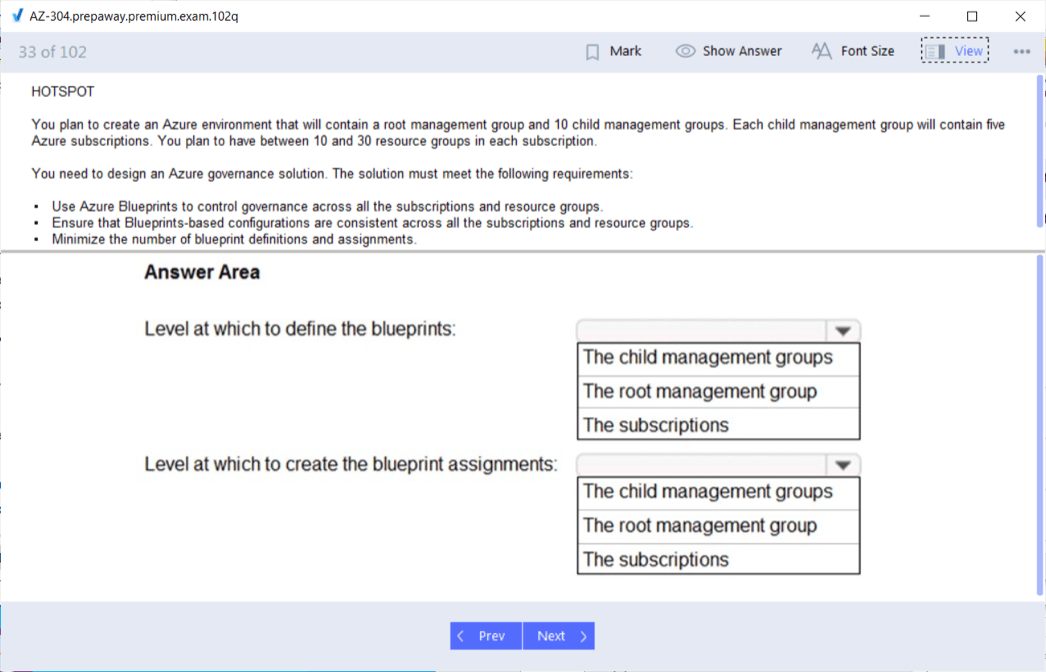Select subscriptions for define blueprints
The height and width of the screenshot is (672, 1046).
(x=718, y=424)
